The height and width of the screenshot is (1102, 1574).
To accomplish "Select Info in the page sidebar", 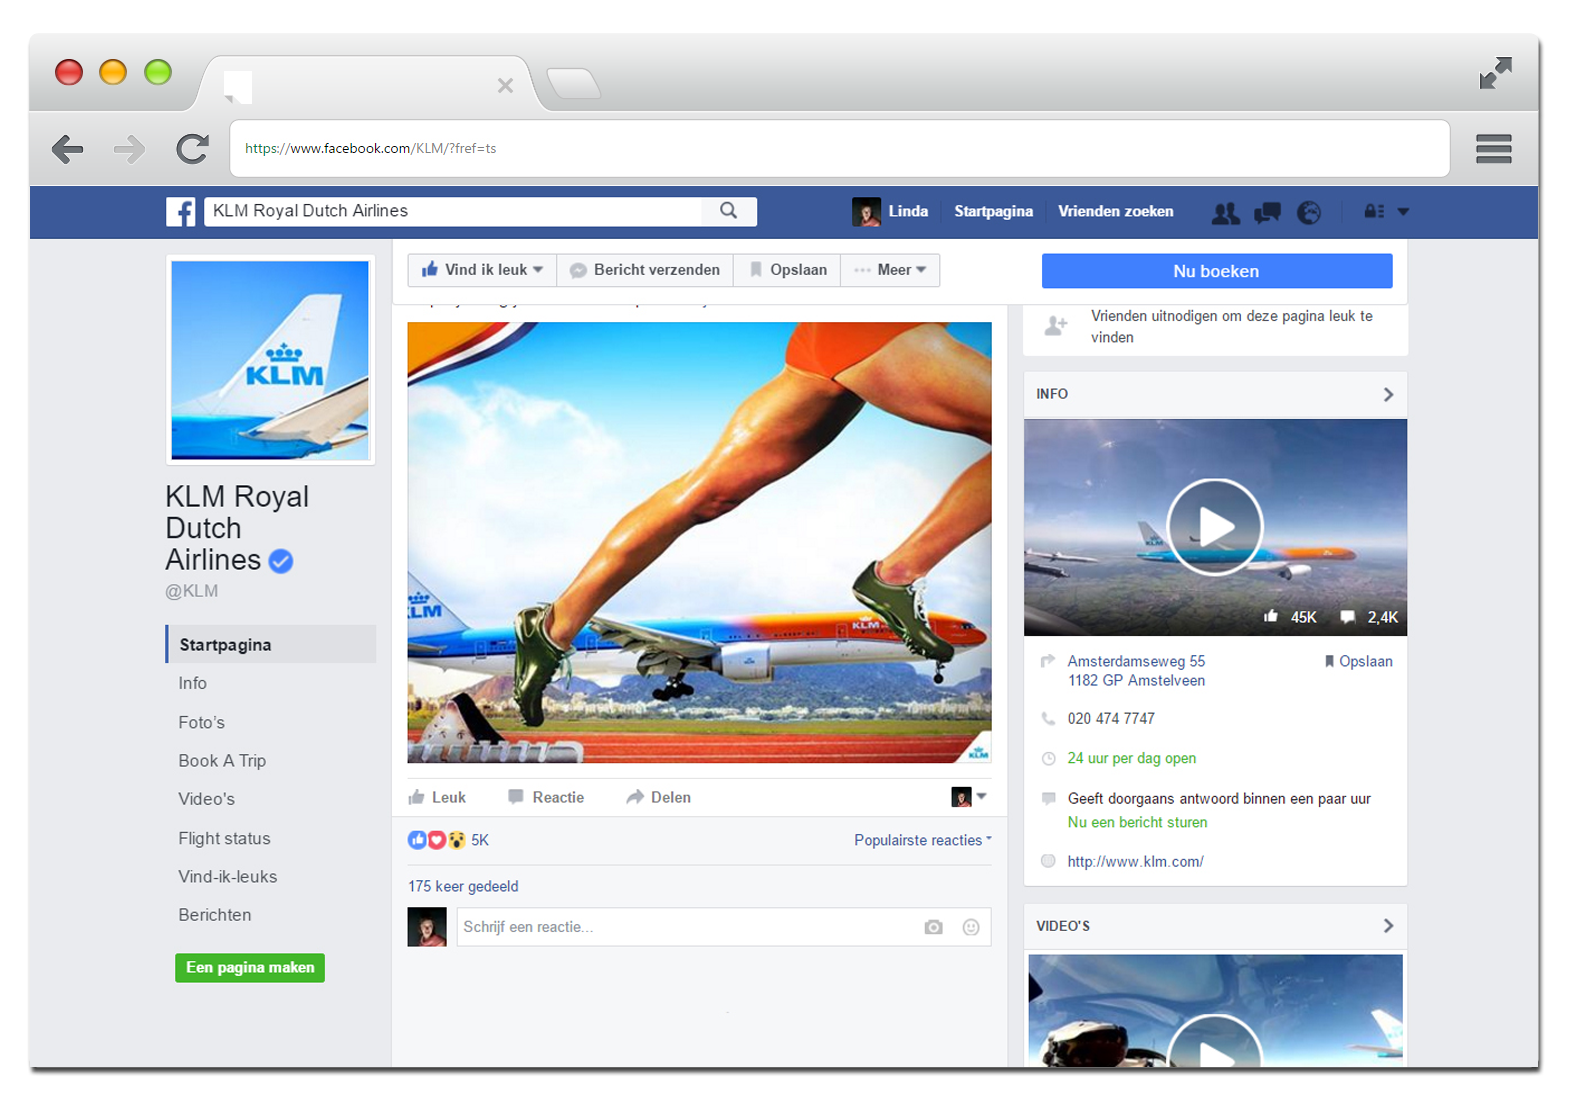I will point(193,683).
